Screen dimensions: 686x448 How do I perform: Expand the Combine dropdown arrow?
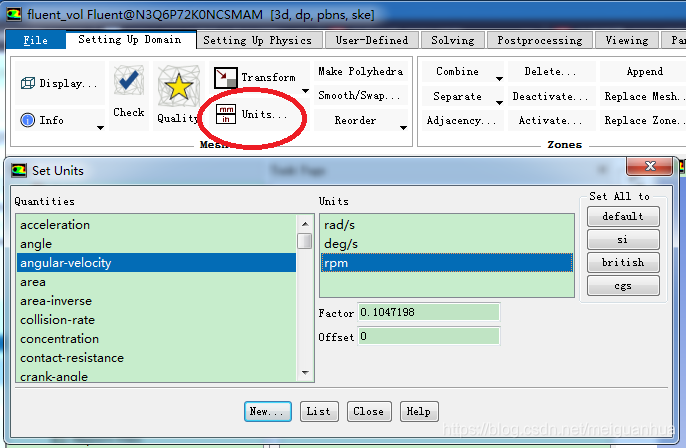(499, 79)
